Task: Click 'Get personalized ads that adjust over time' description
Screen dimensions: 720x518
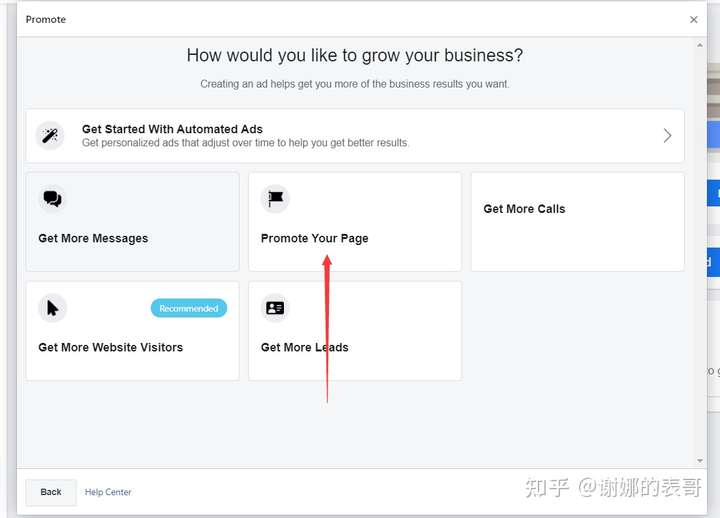Action: point(246,143)
